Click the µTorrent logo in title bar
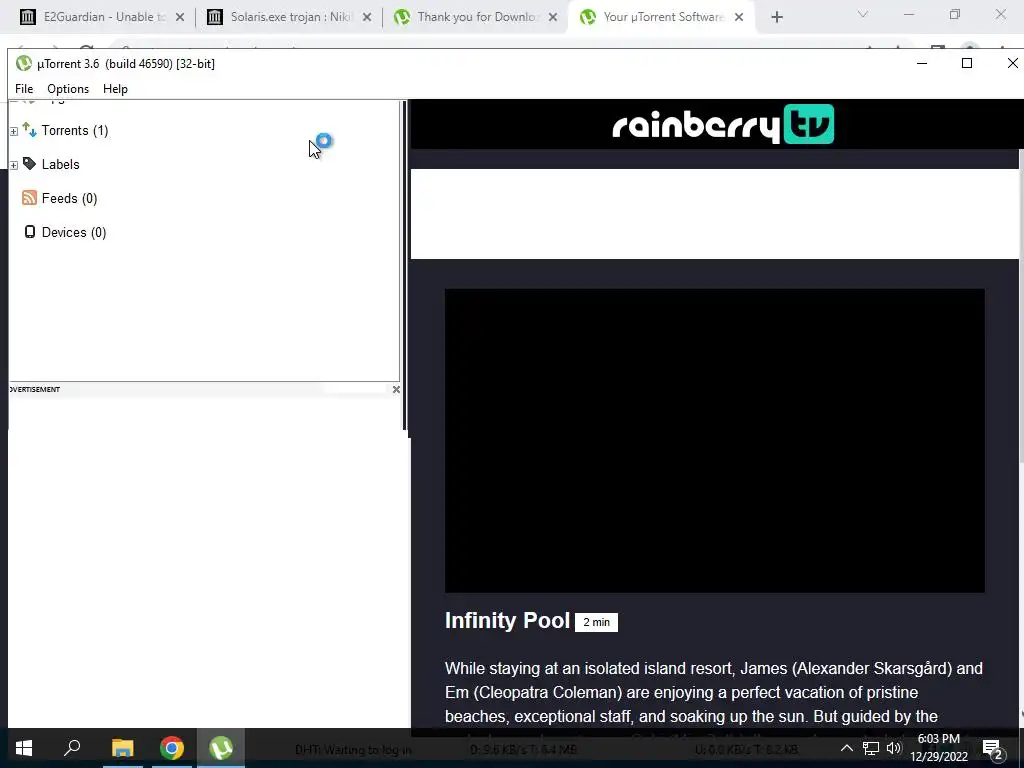1024x768 pixels. (24, 63)
